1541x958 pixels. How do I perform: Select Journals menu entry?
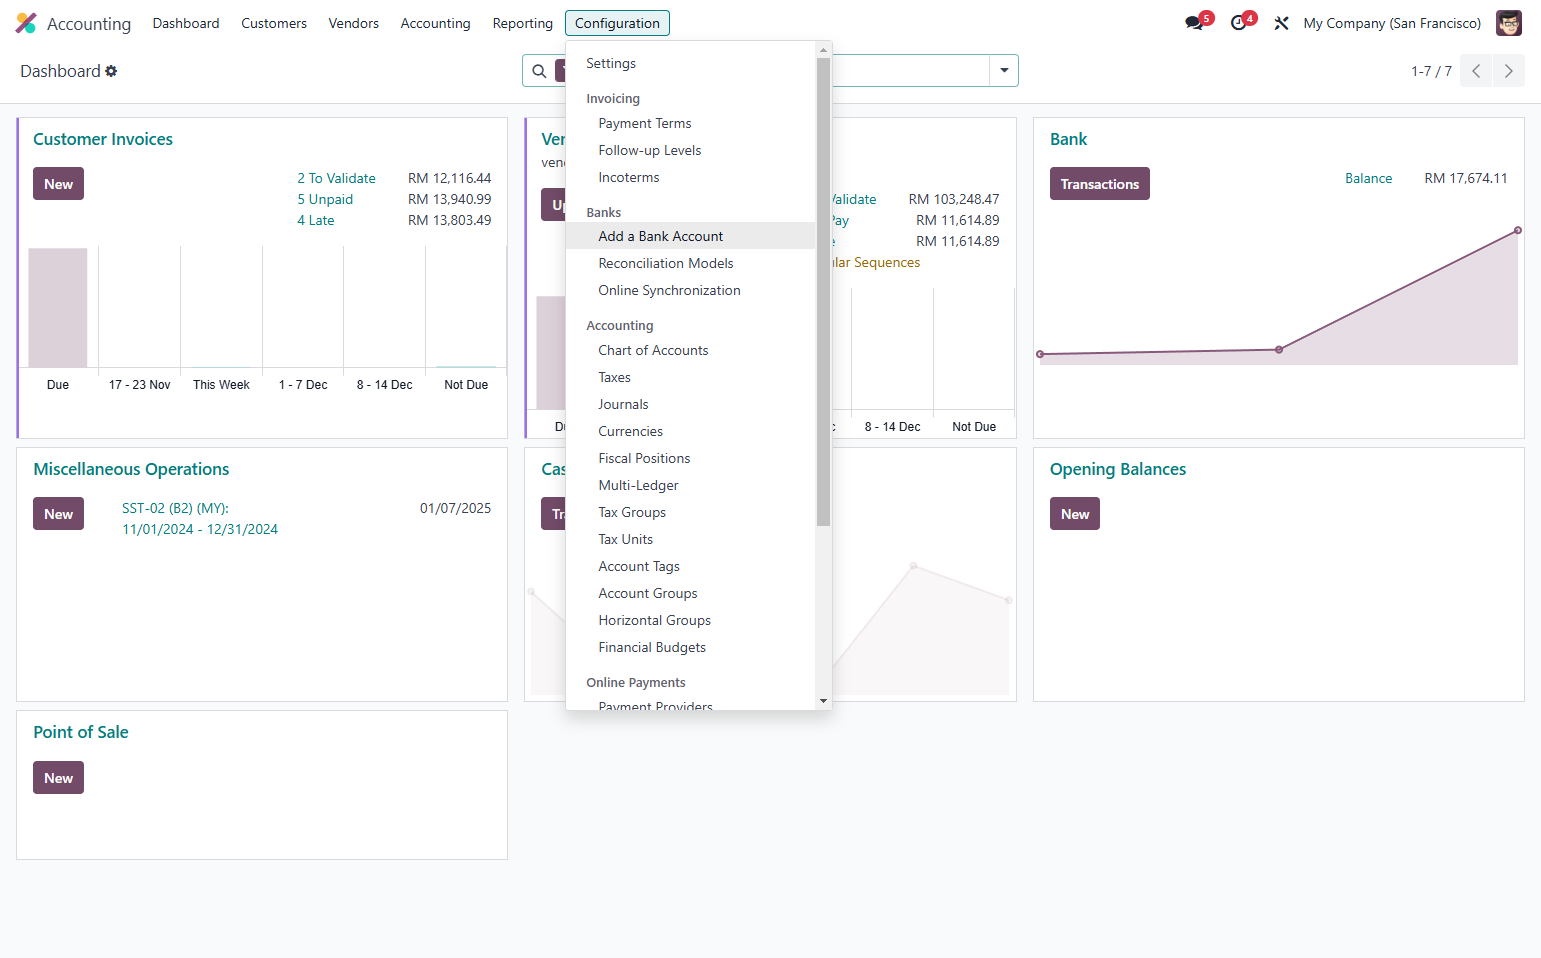(691, 404)
